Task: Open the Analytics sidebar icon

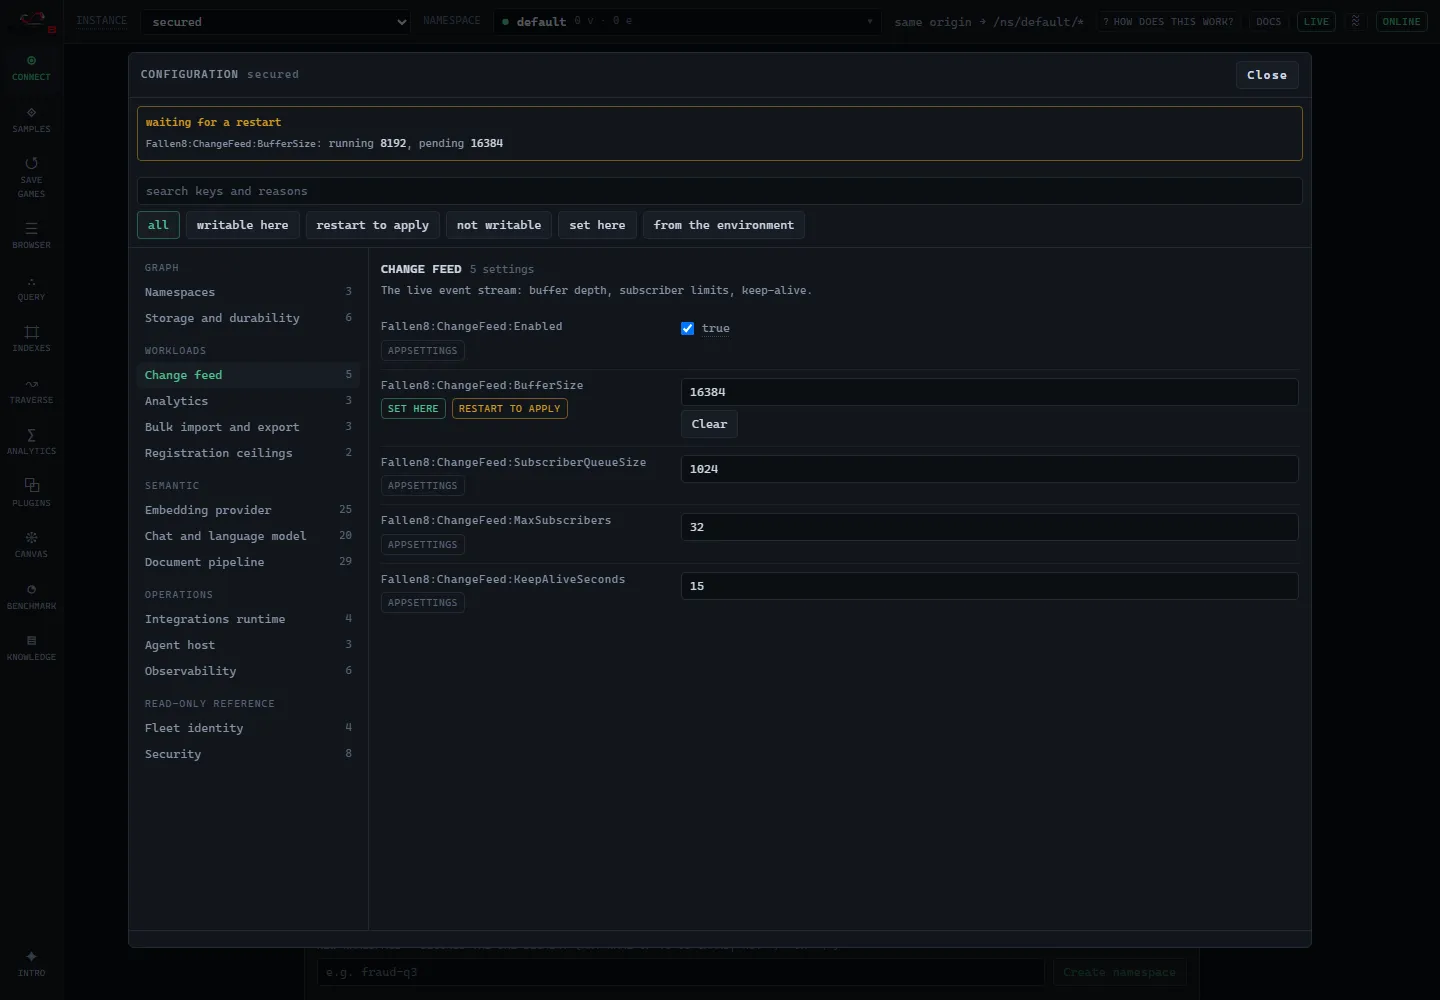Action: click(x=31, y=442)
